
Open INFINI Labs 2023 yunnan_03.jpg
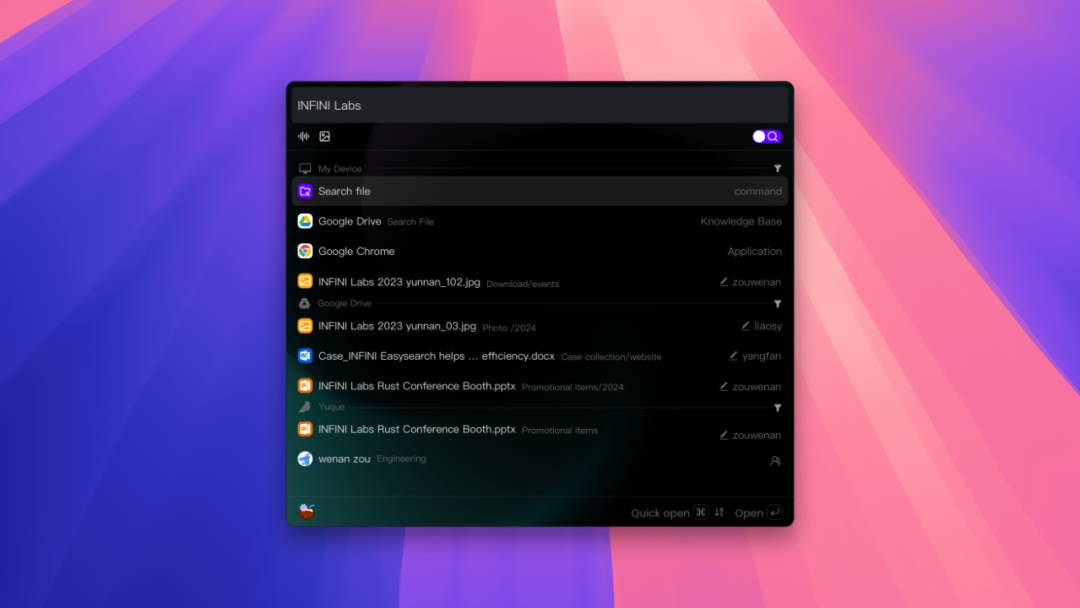[540, 326]
